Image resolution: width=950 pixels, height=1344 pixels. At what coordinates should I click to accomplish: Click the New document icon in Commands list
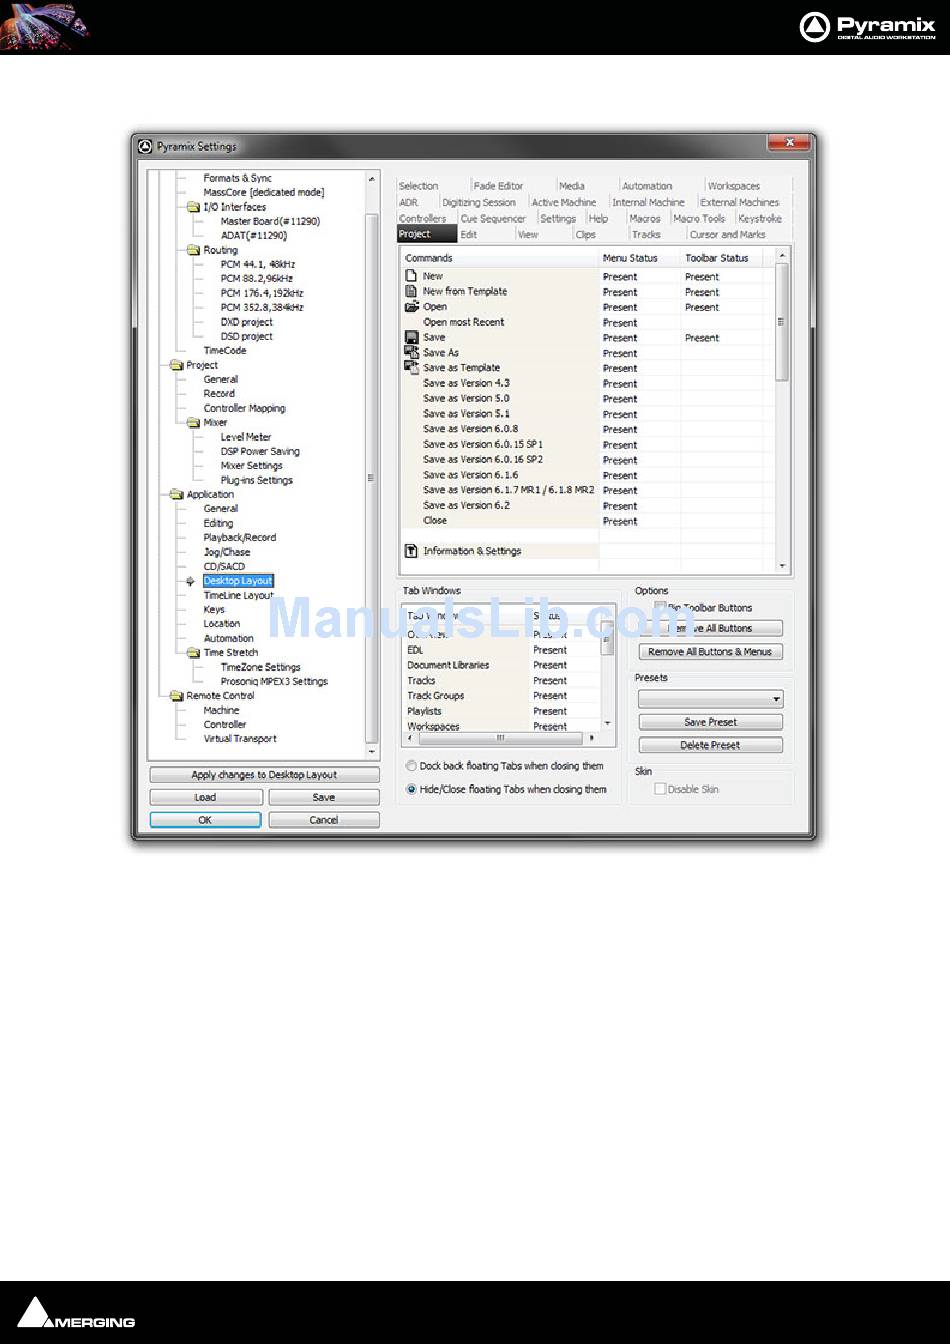click(411, 276)
